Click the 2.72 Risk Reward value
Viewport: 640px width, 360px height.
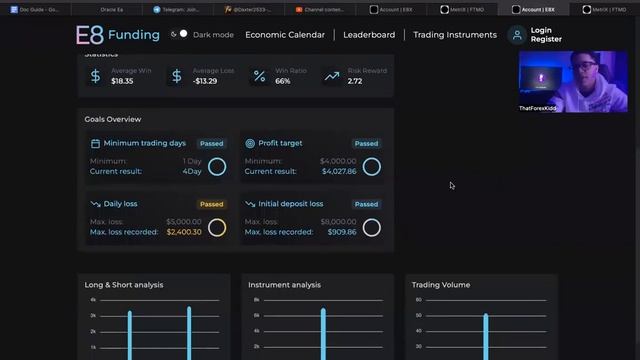pos(355,81)
